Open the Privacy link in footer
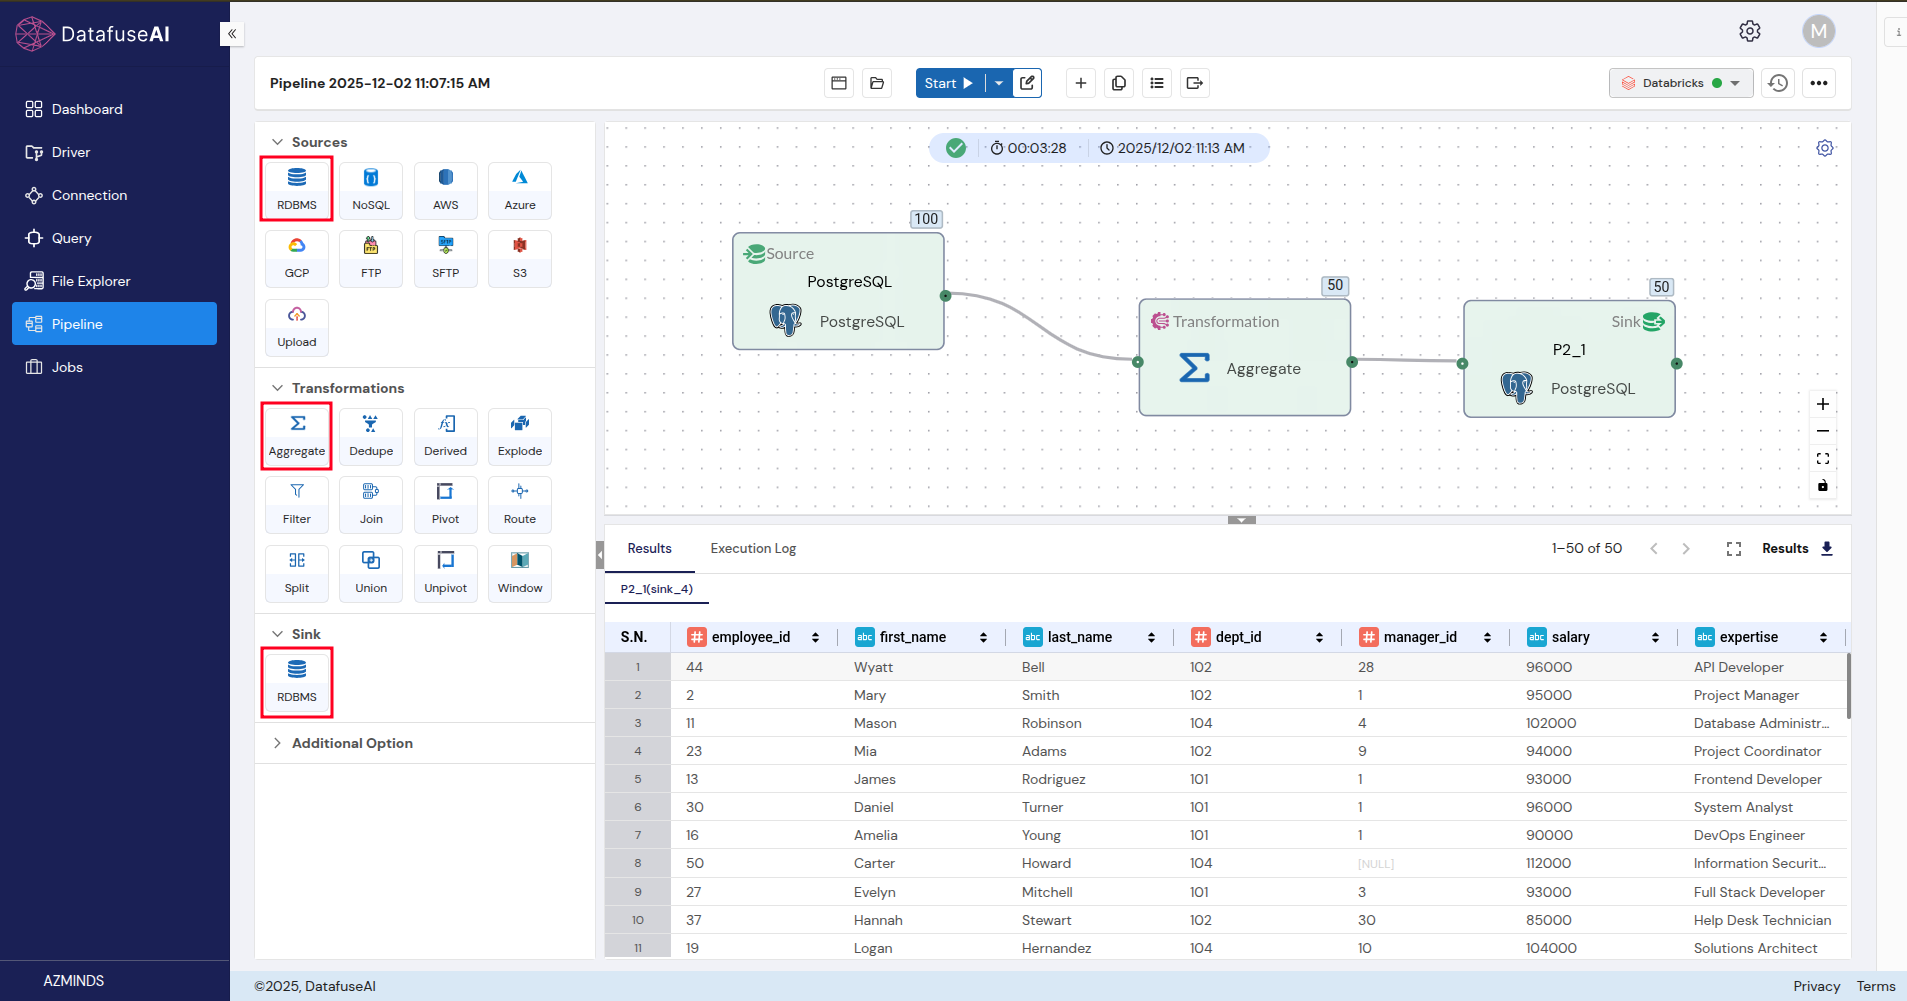 1816,986
